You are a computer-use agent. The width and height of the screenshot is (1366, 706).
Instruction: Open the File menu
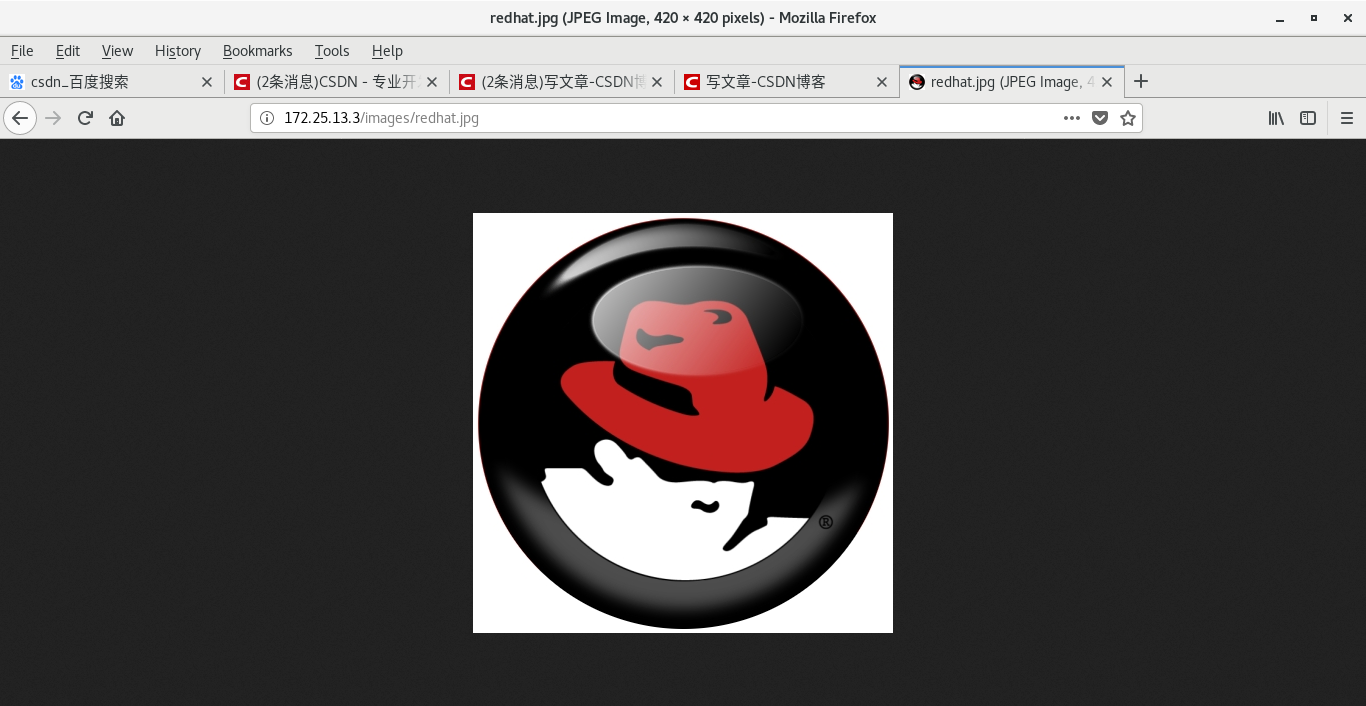click(x=22, y=51)
